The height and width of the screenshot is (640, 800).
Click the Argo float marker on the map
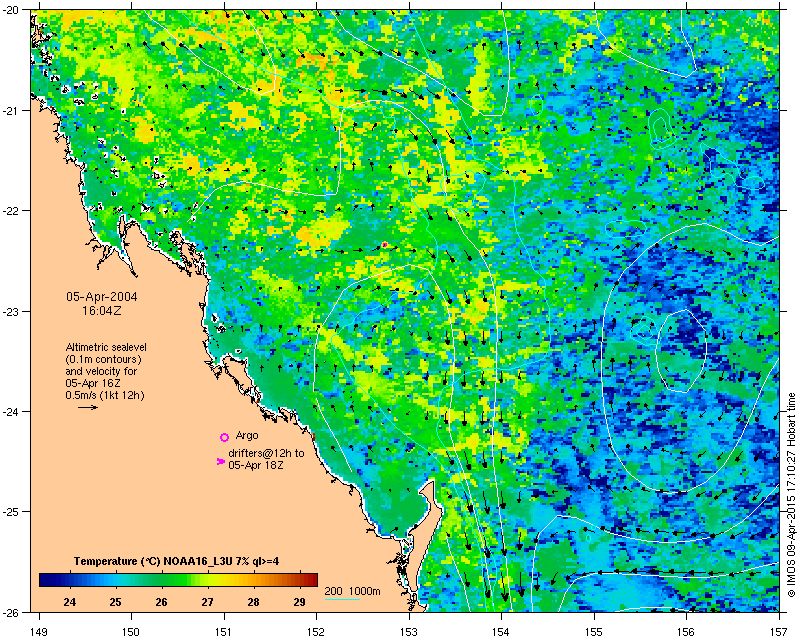click(385, 245)
